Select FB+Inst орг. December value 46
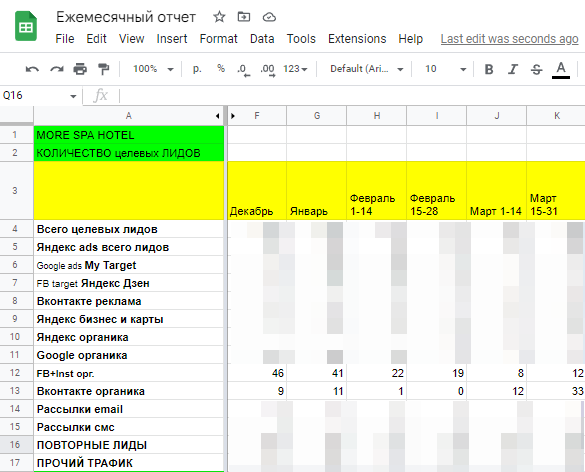 pos(257,373)
